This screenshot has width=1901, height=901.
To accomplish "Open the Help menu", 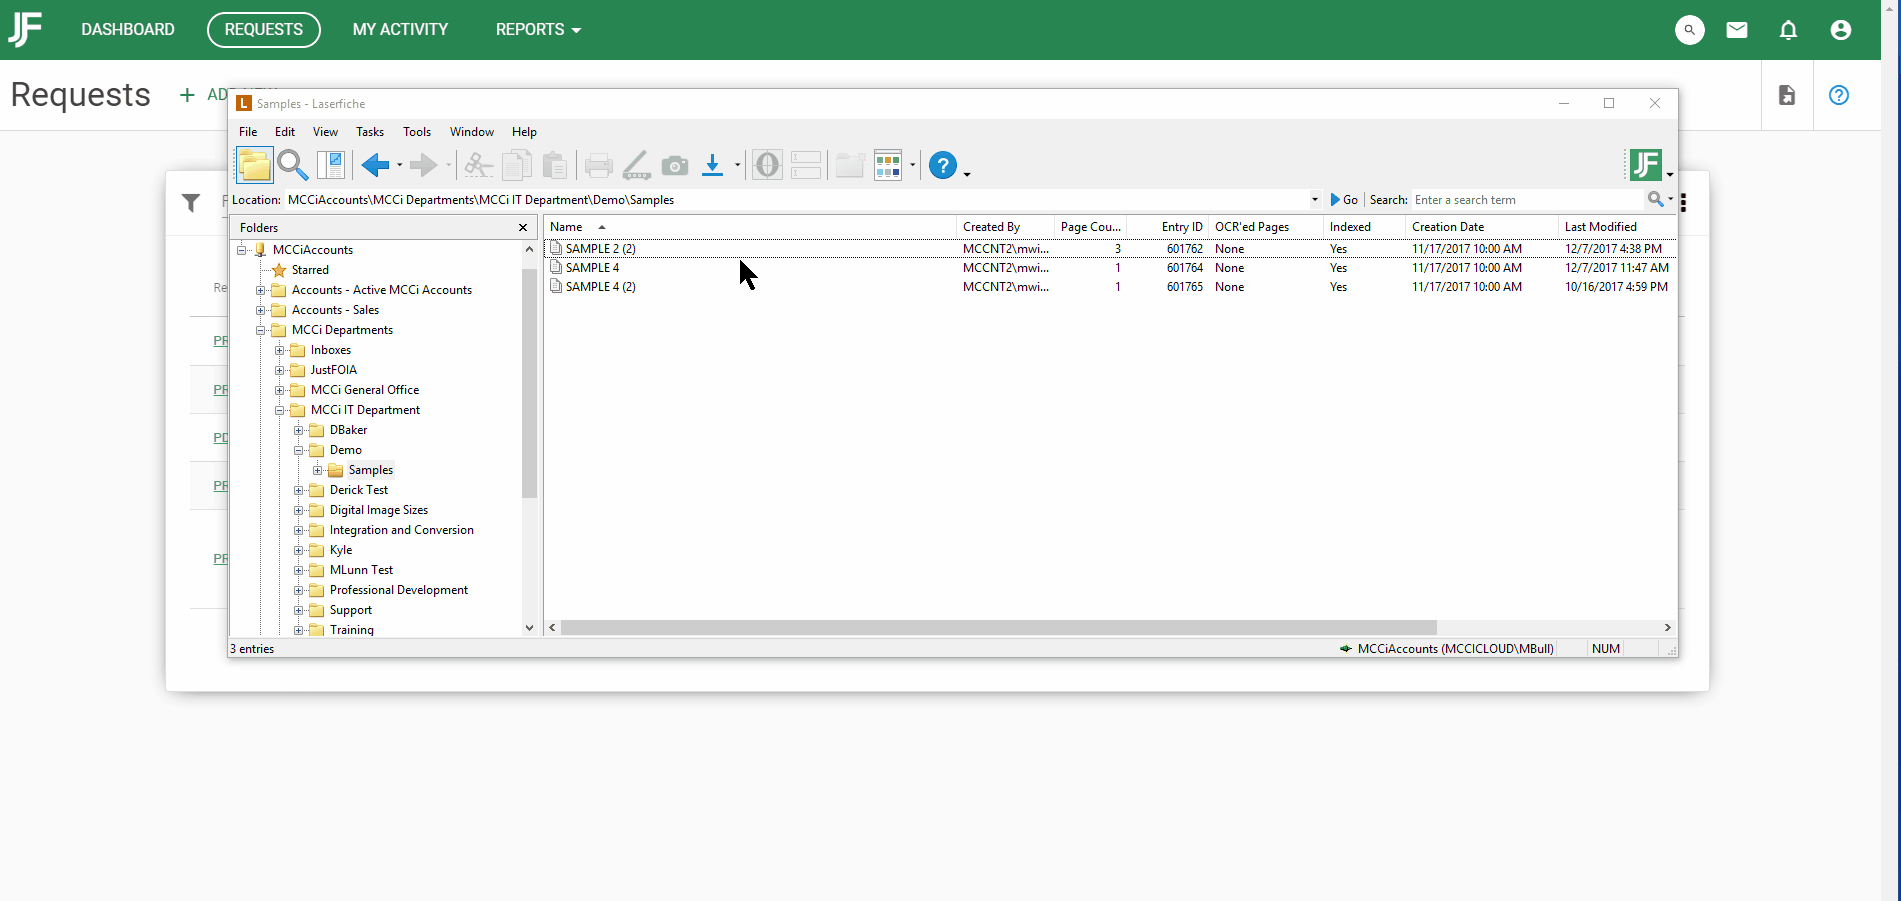I will [x=524, y=132].
